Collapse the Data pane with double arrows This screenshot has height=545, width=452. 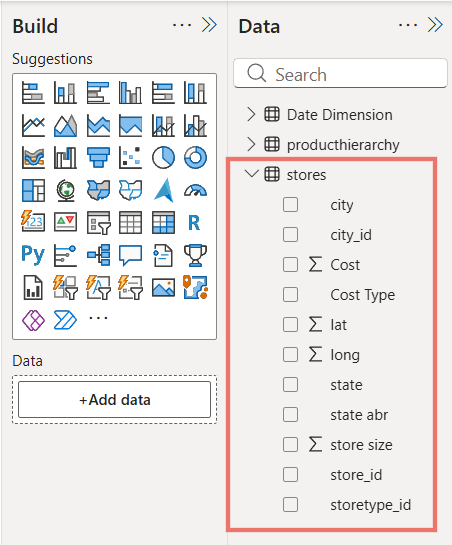(435, 25)
